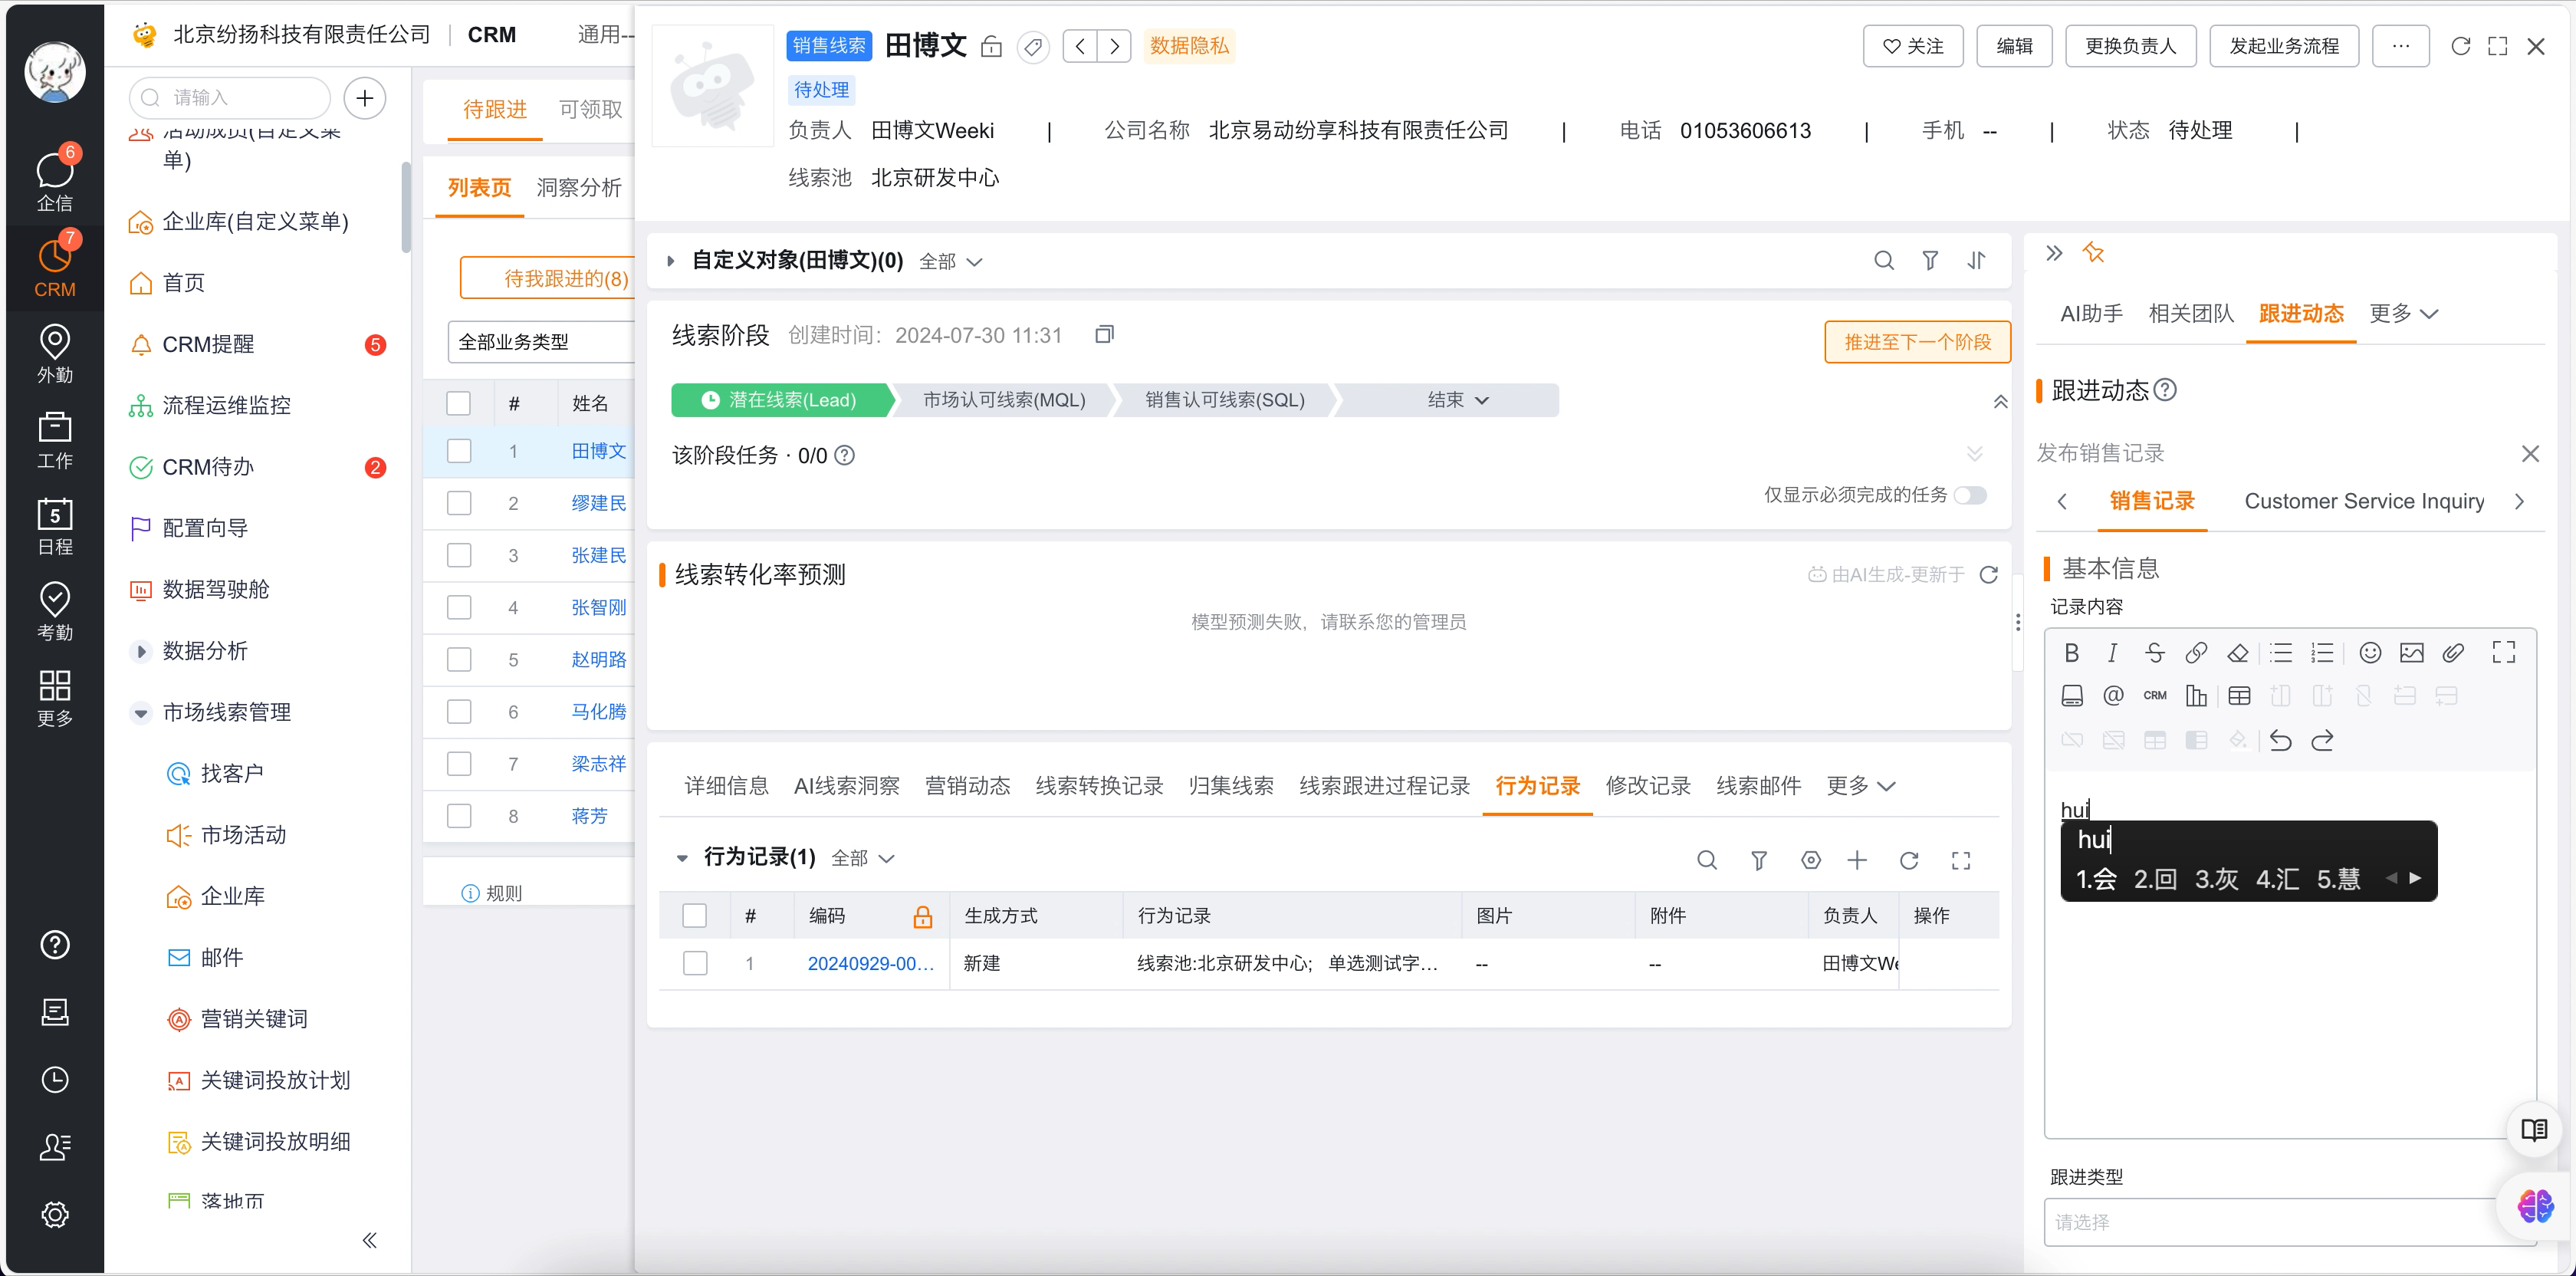
Task: Expand record editor to fullscreen
Action: point(2504,653)
